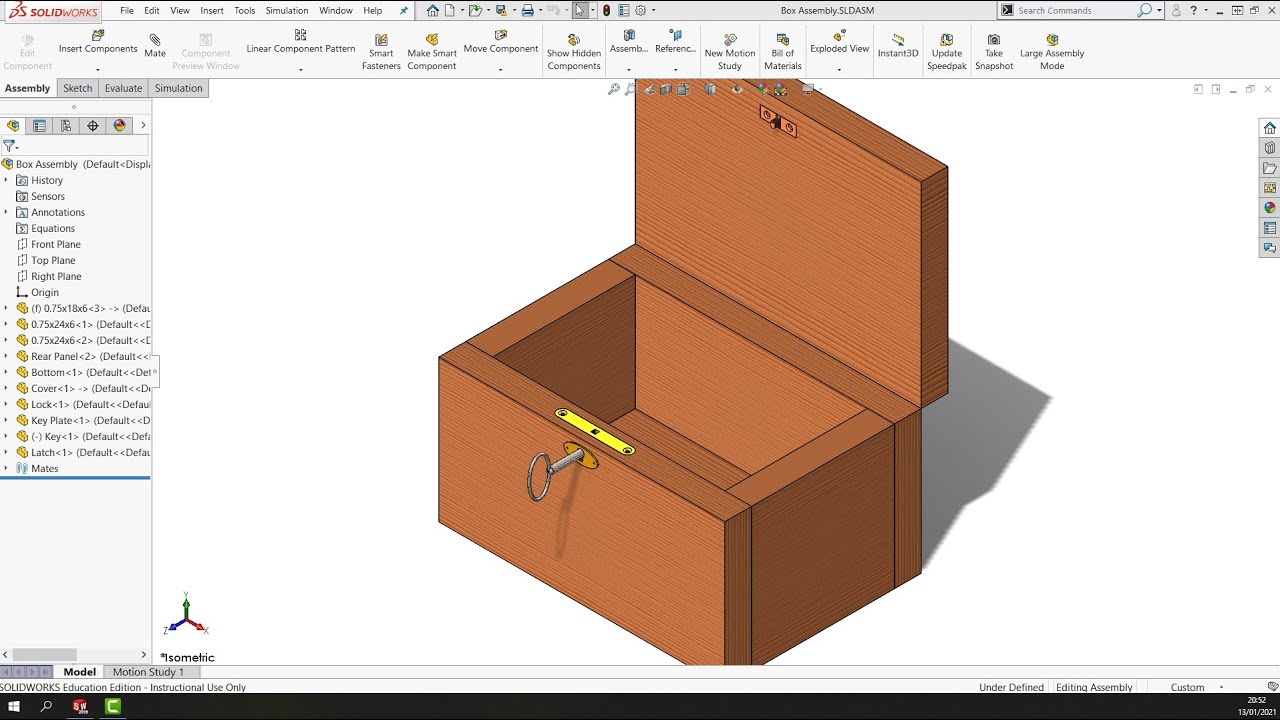Expand the History folder
This screenshot has height=720, width=1280.
[x=6, y=180]
